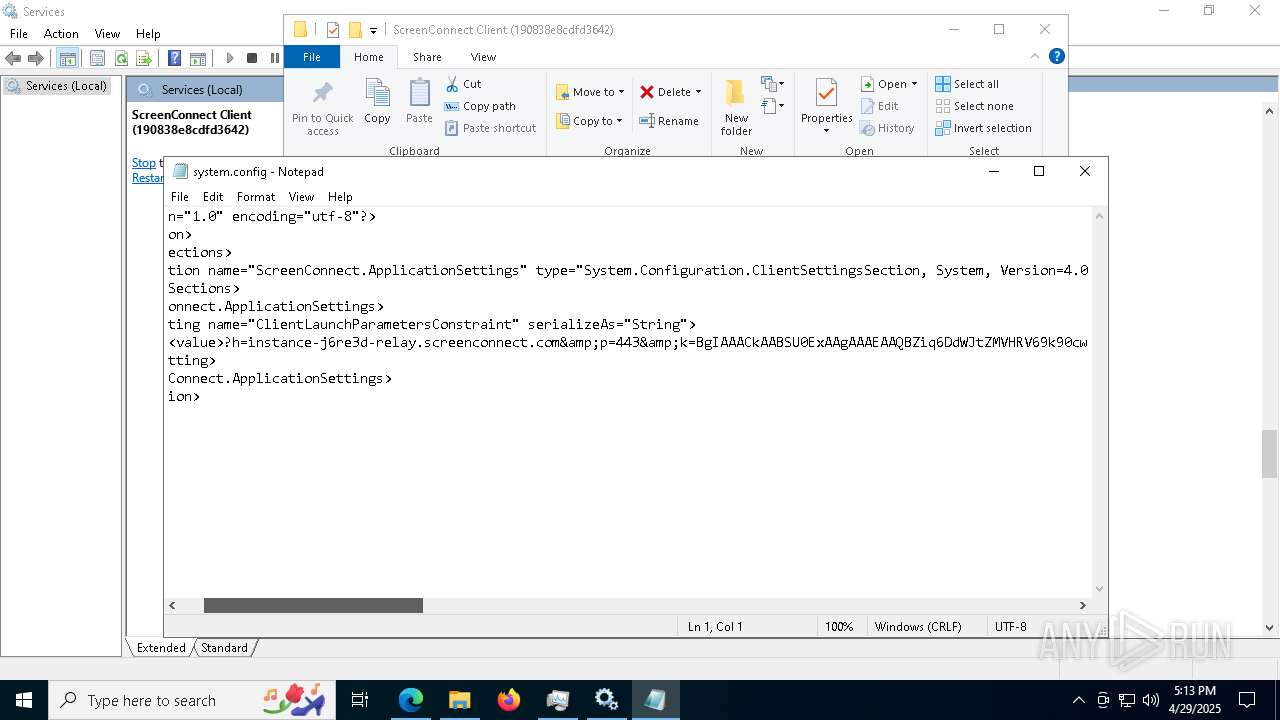Create a New folder from the ribbon

tap(736, 108)
